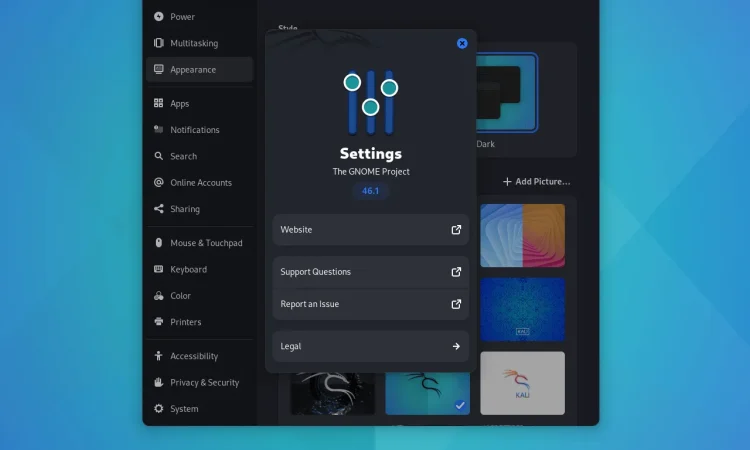The height and width of the screenshot is (450, 750).
Task: Click the System gear icon
Action: [159, 408]
